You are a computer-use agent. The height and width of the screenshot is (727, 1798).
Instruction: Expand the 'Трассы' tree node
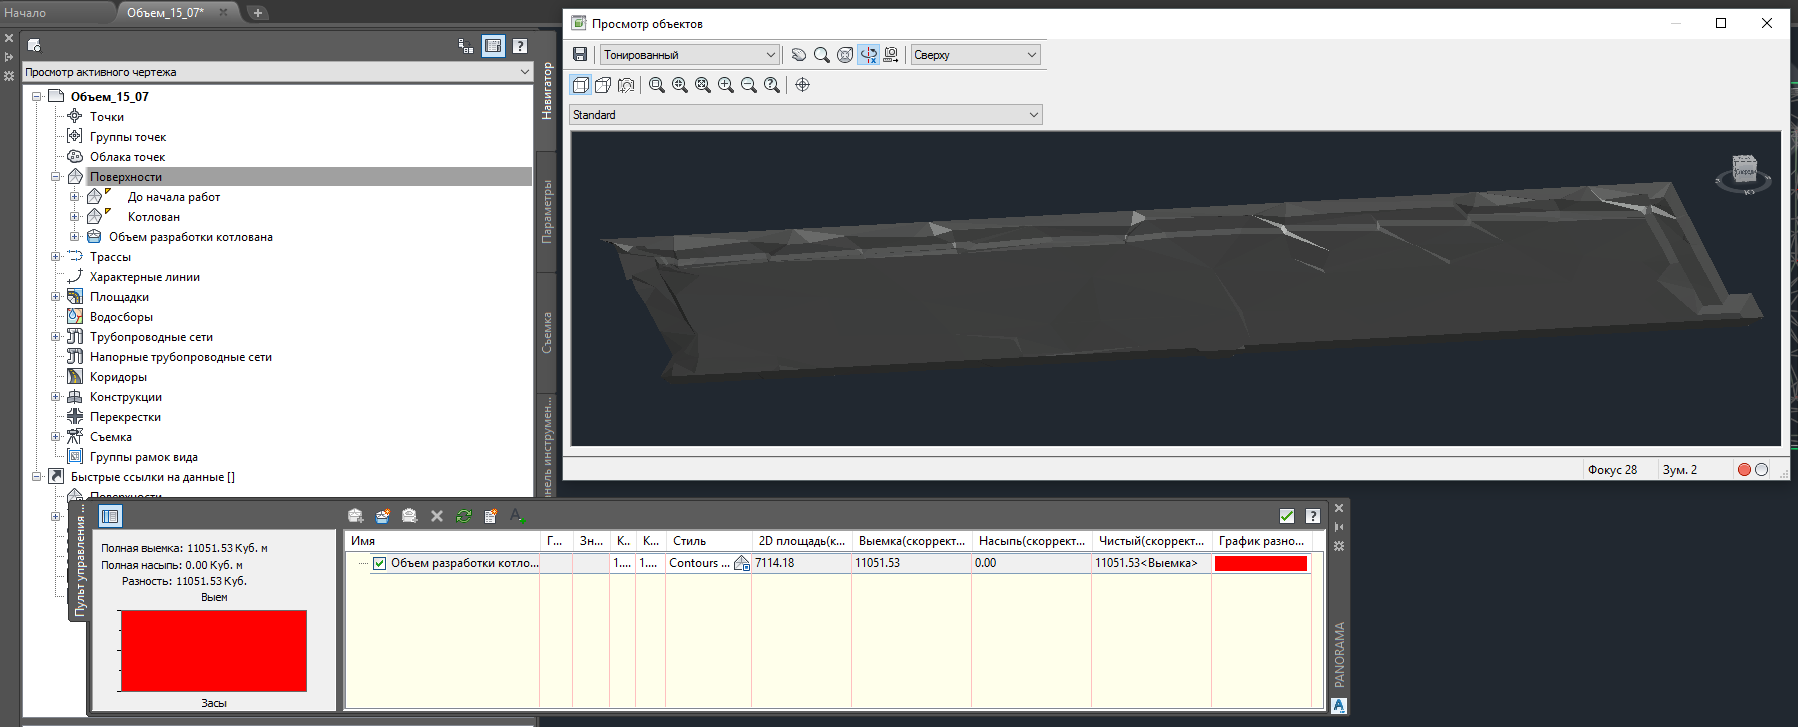[56, 257]
